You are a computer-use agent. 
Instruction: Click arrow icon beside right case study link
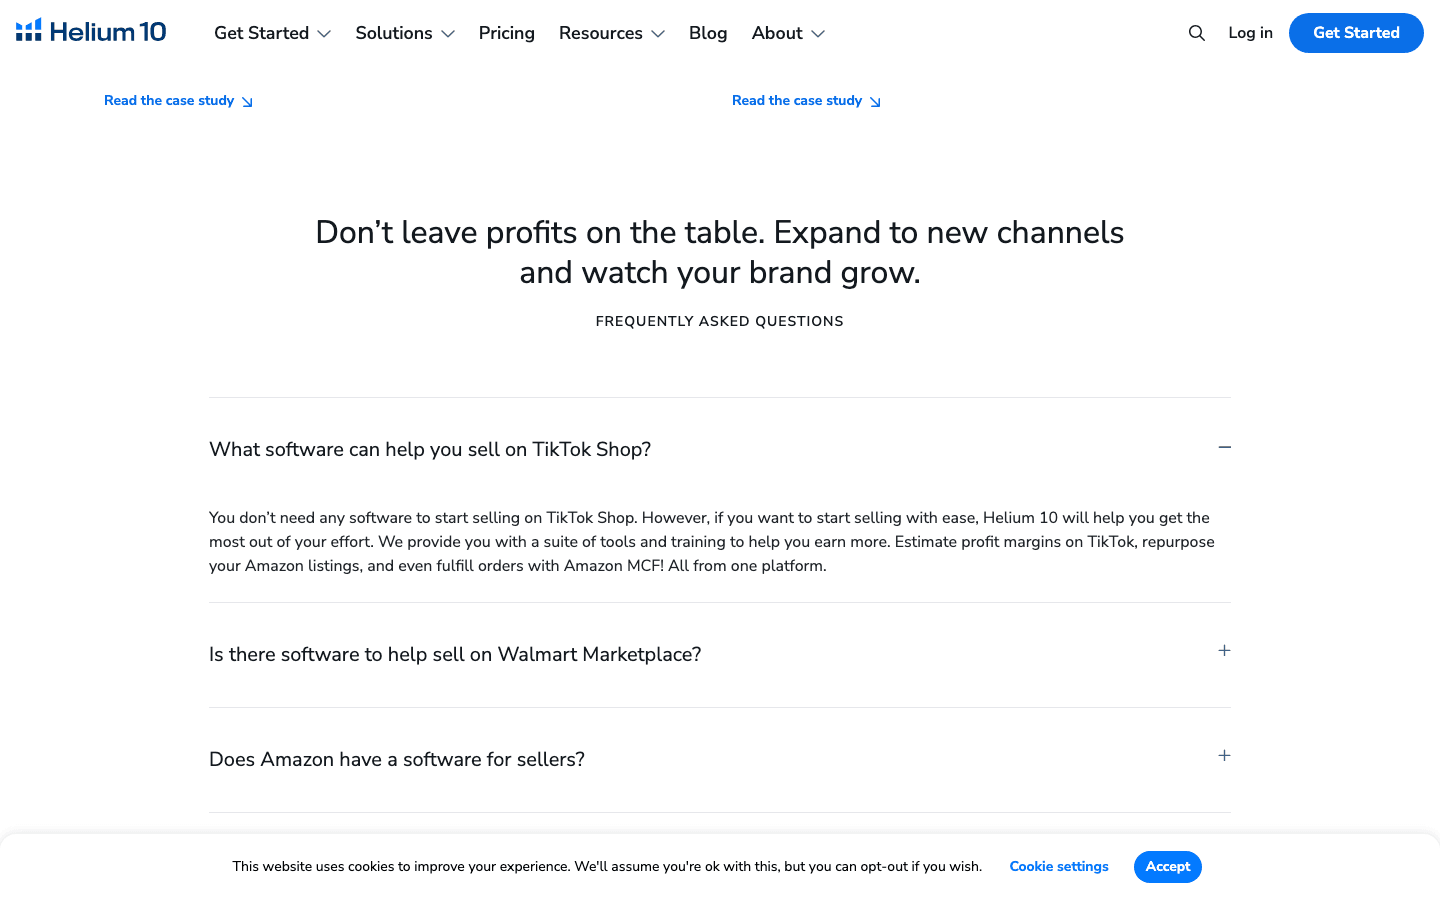875,102
